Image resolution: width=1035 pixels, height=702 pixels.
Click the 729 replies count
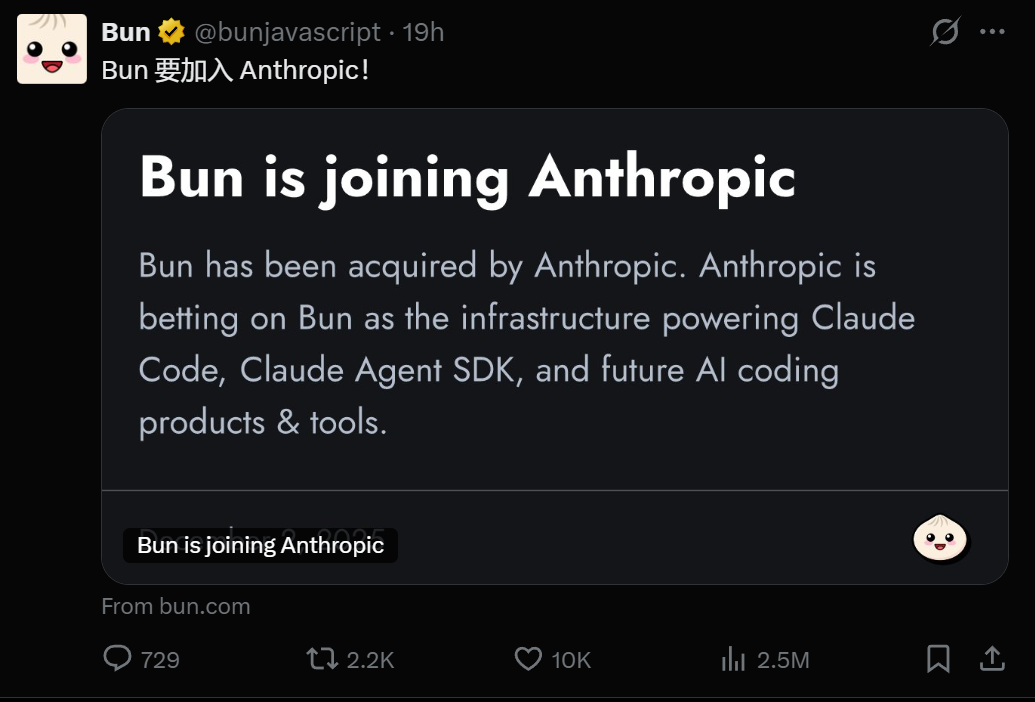[x=160, y=660]
